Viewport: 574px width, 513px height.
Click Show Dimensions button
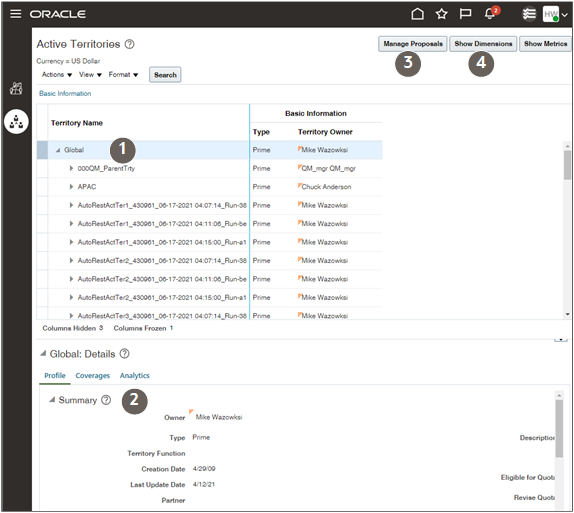pos(483,44)
